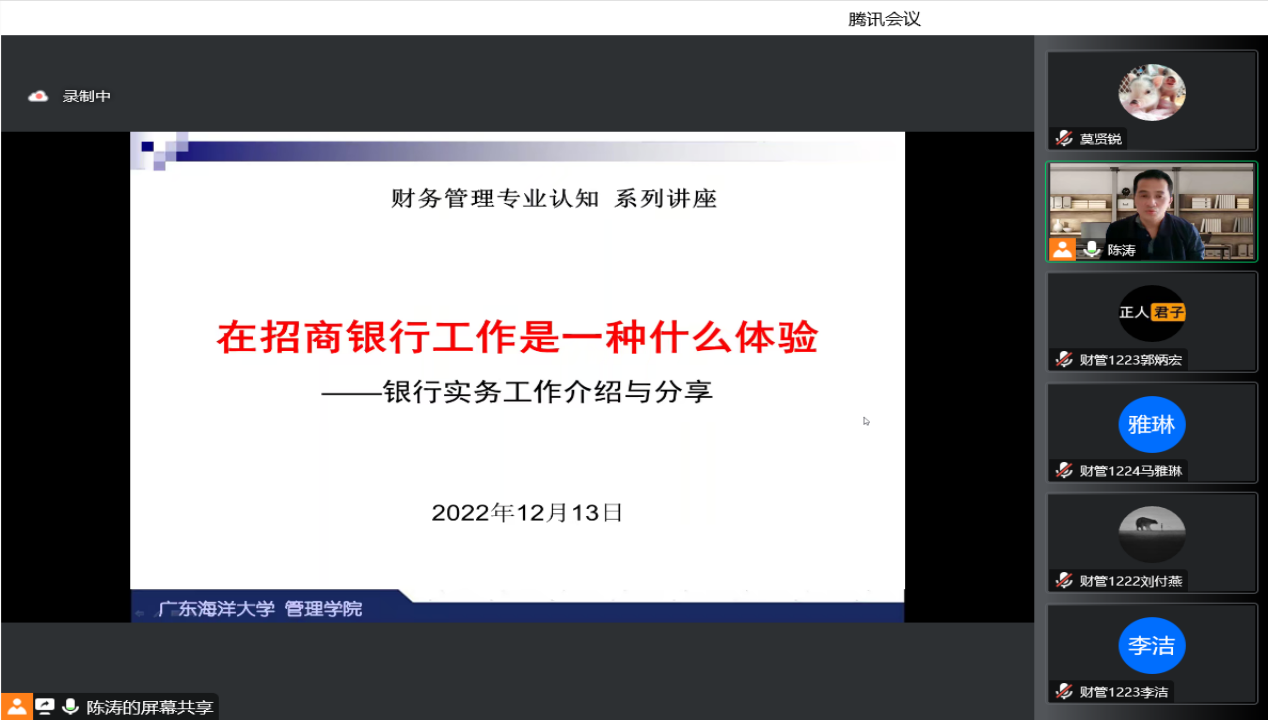
Task: Click the blue 李洁 avatar circle
Action: pos(1151,645)
